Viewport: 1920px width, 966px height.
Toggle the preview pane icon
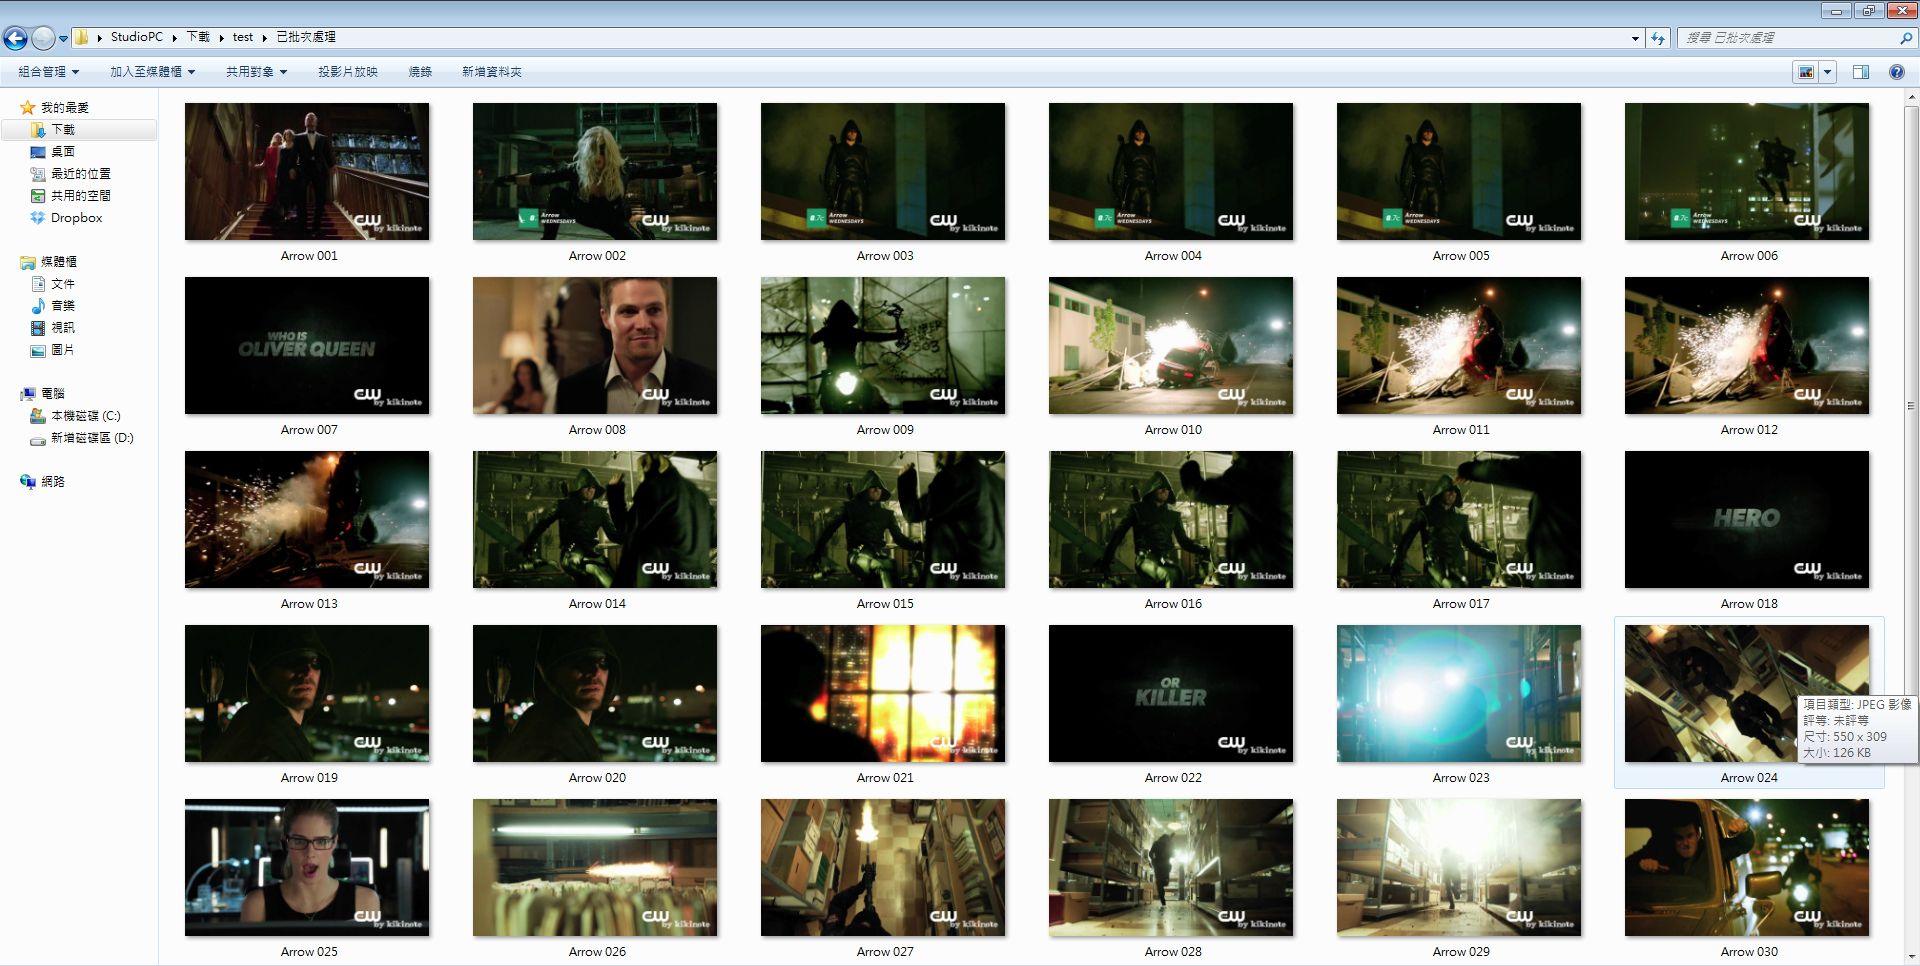[1861, 72]
